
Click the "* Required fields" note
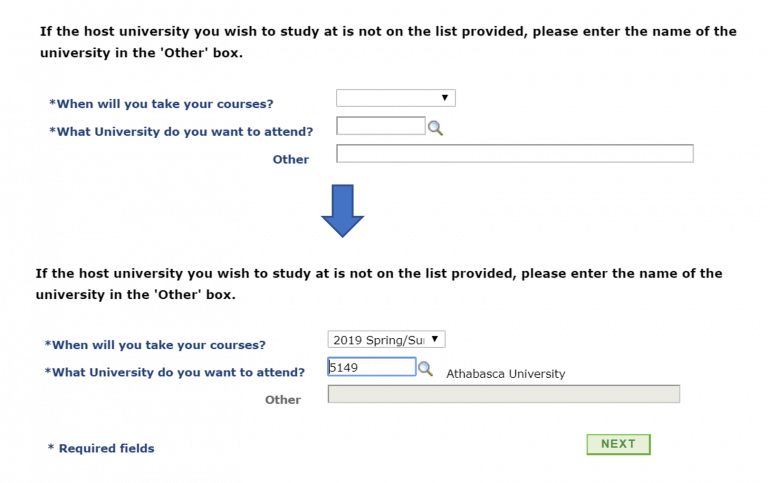click(x=101, y=448)
